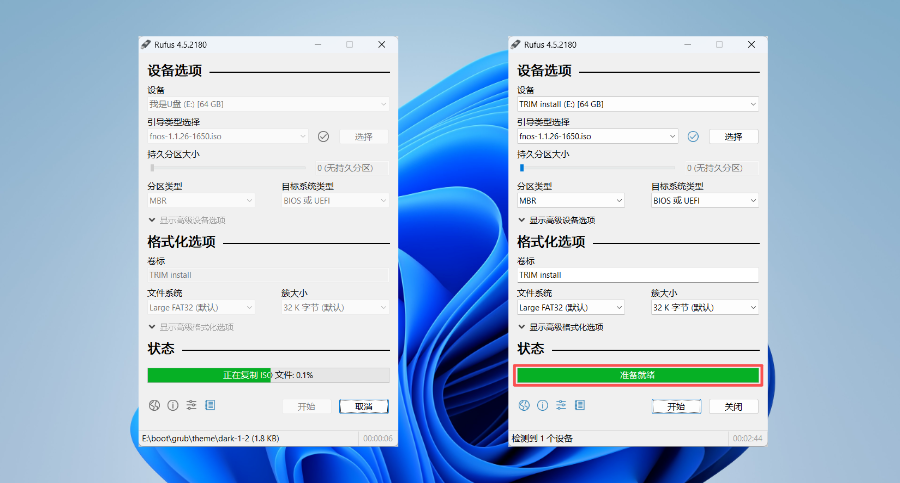
Task: Click the 卷标 TRIM install text field
Action: click(x=638, y=275)
